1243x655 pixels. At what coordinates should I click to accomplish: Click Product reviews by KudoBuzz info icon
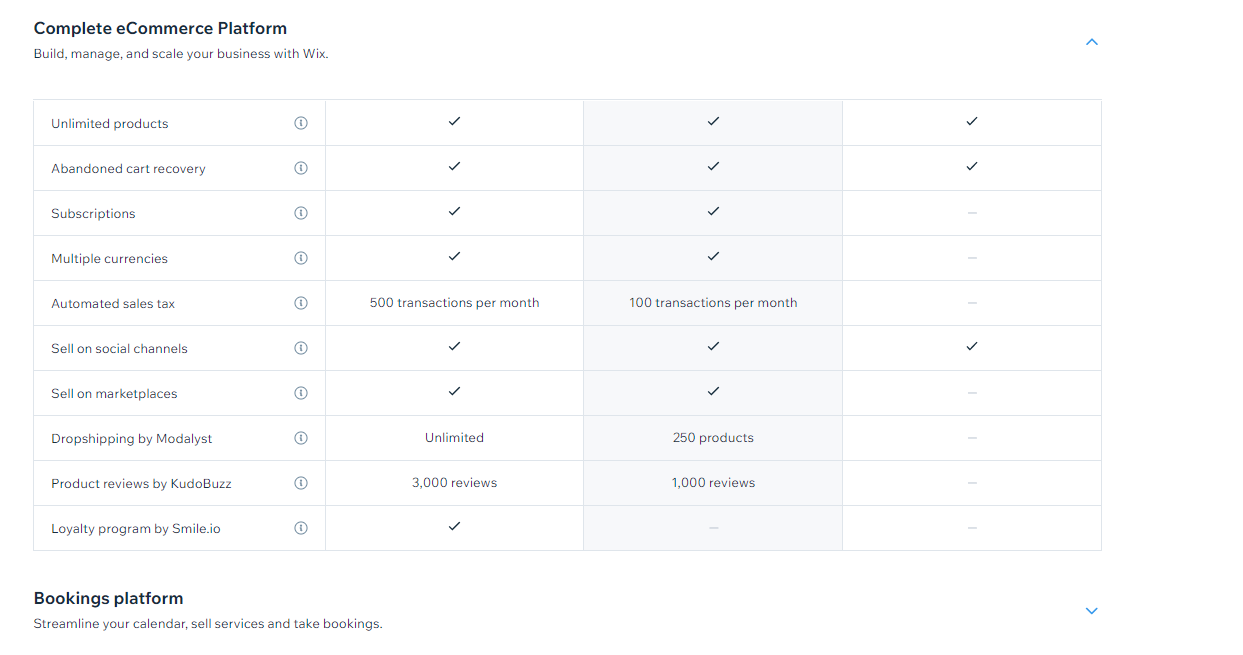pyautogui.click(x=301, y=483)
